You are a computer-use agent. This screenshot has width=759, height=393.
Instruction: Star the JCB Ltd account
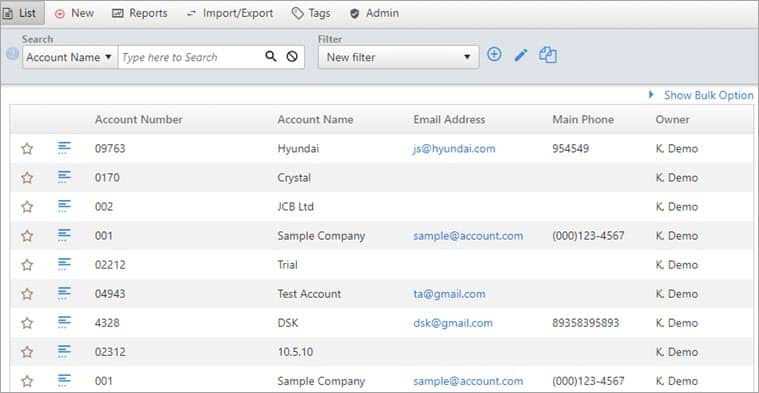coord(27,207)
